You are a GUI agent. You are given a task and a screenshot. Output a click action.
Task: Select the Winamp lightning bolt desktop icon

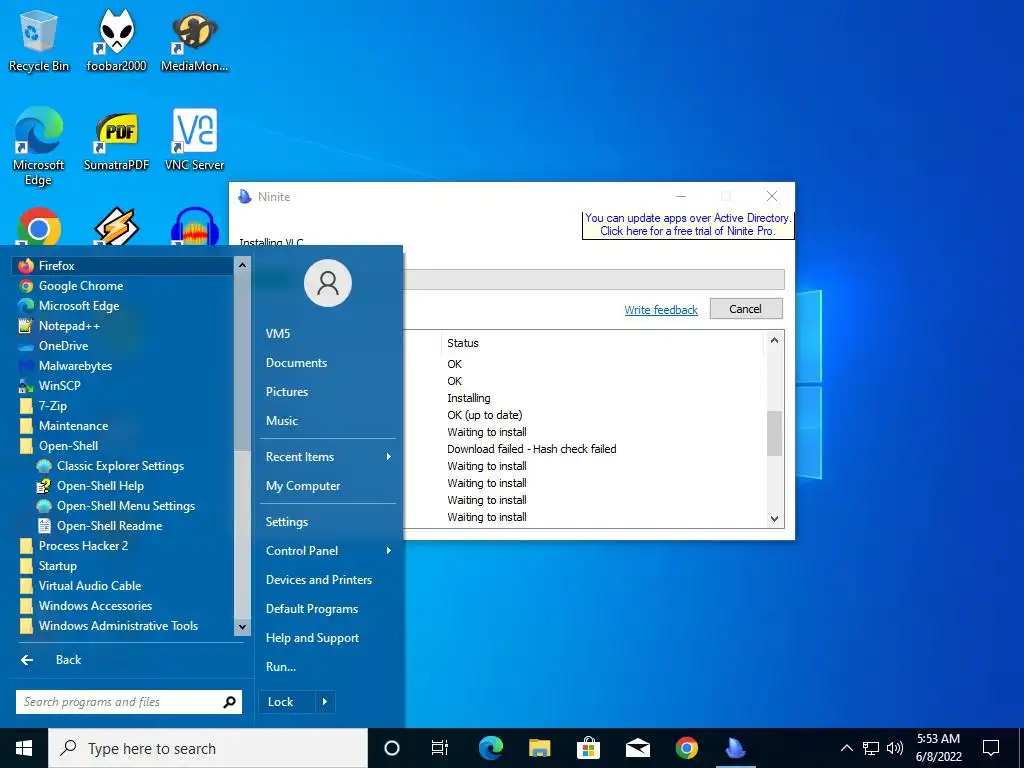(116, 227)
